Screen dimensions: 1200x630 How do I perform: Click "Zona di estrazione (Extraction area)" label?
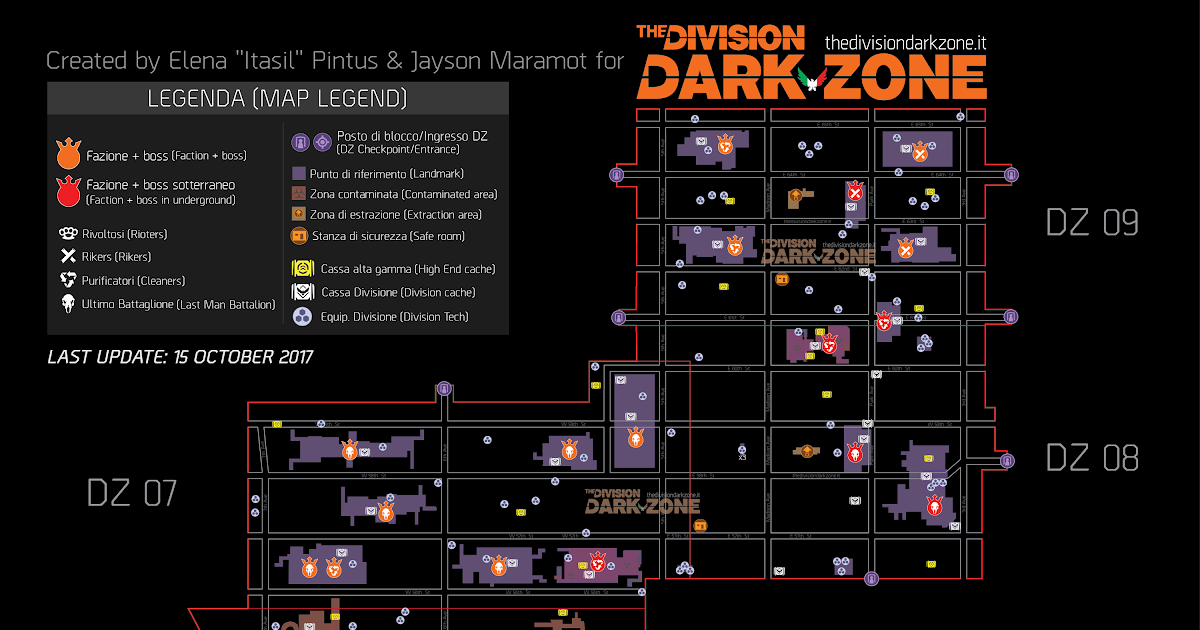point(396,214)
